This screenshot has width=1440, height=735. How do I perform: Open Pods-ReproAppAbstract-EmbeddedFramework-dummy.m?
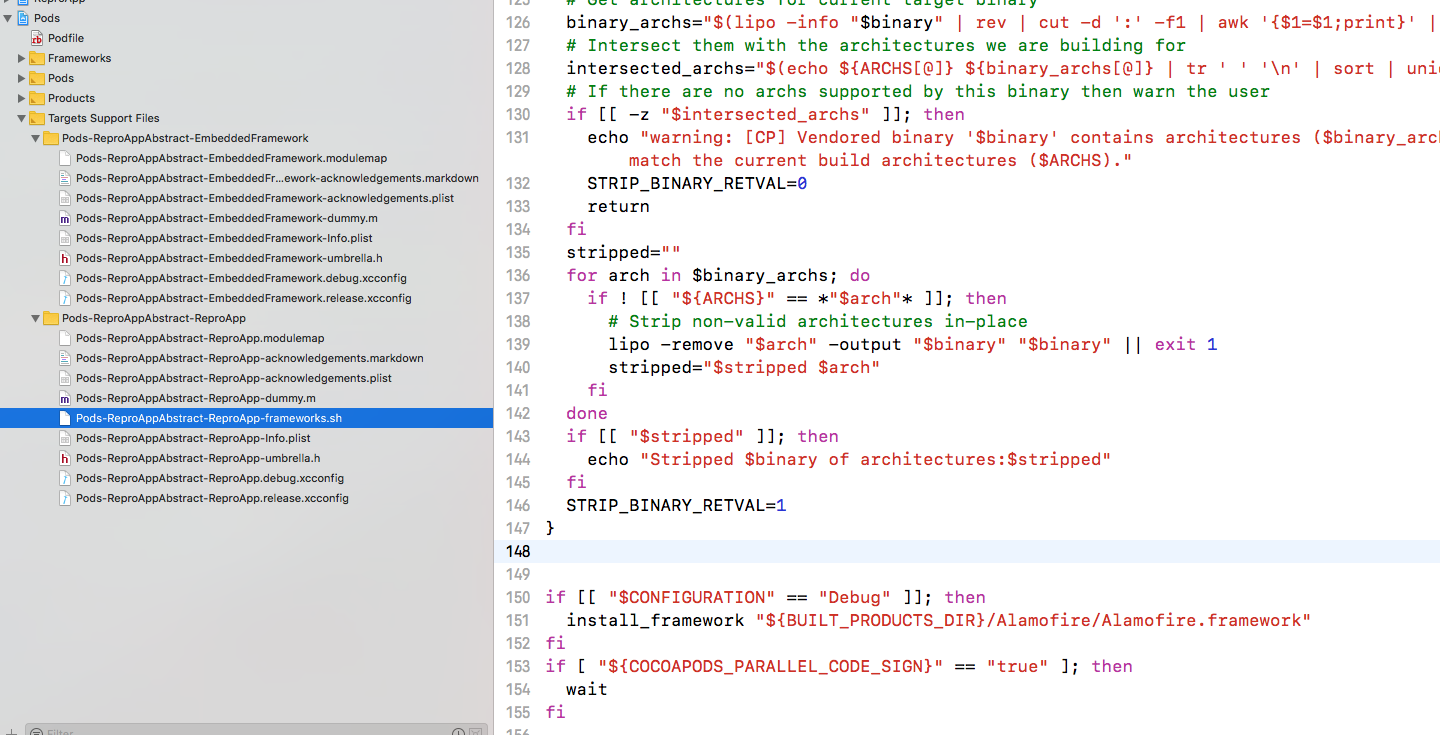click(227, 218)
